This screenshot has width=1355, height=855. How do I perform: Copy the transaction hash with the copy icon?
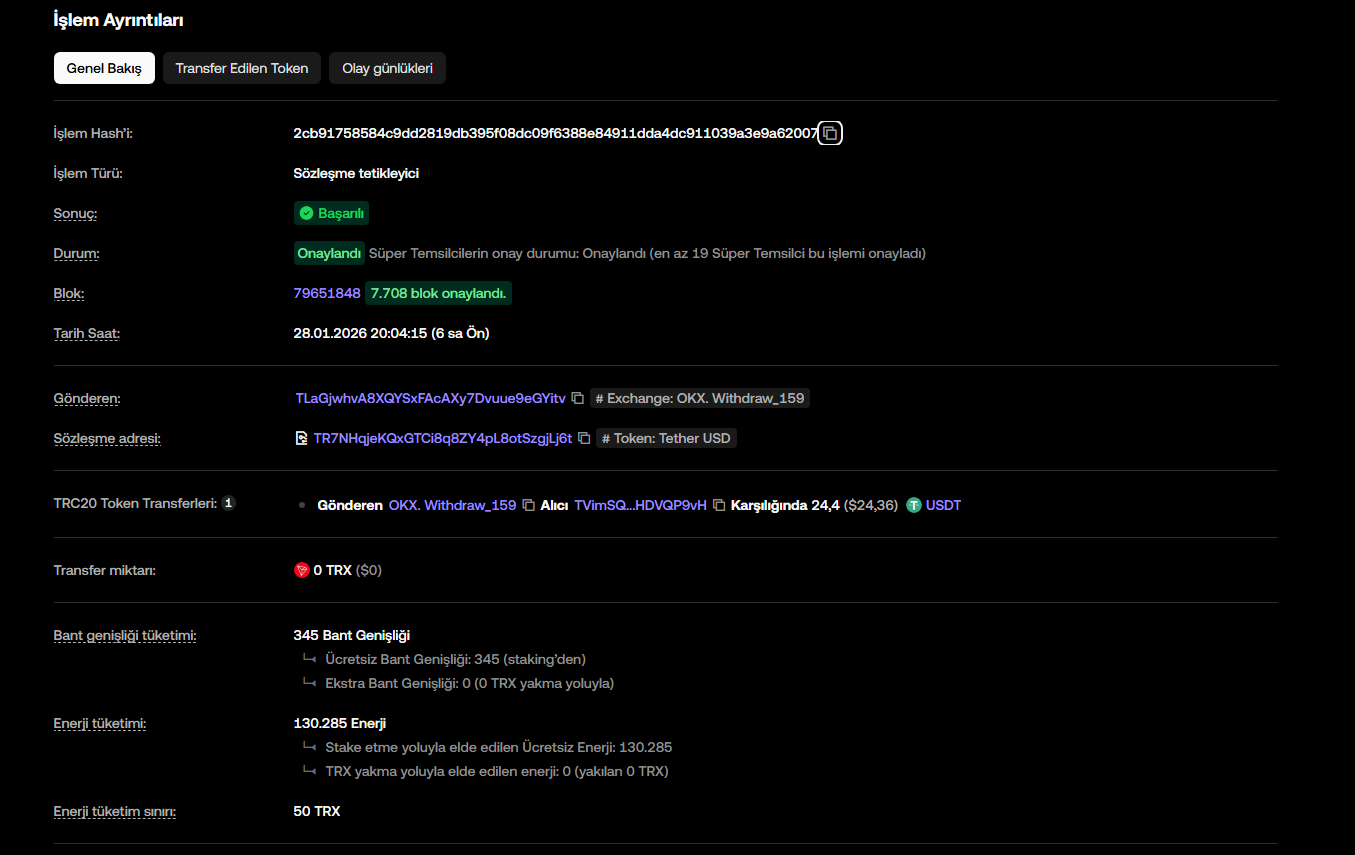pos(830,133)
